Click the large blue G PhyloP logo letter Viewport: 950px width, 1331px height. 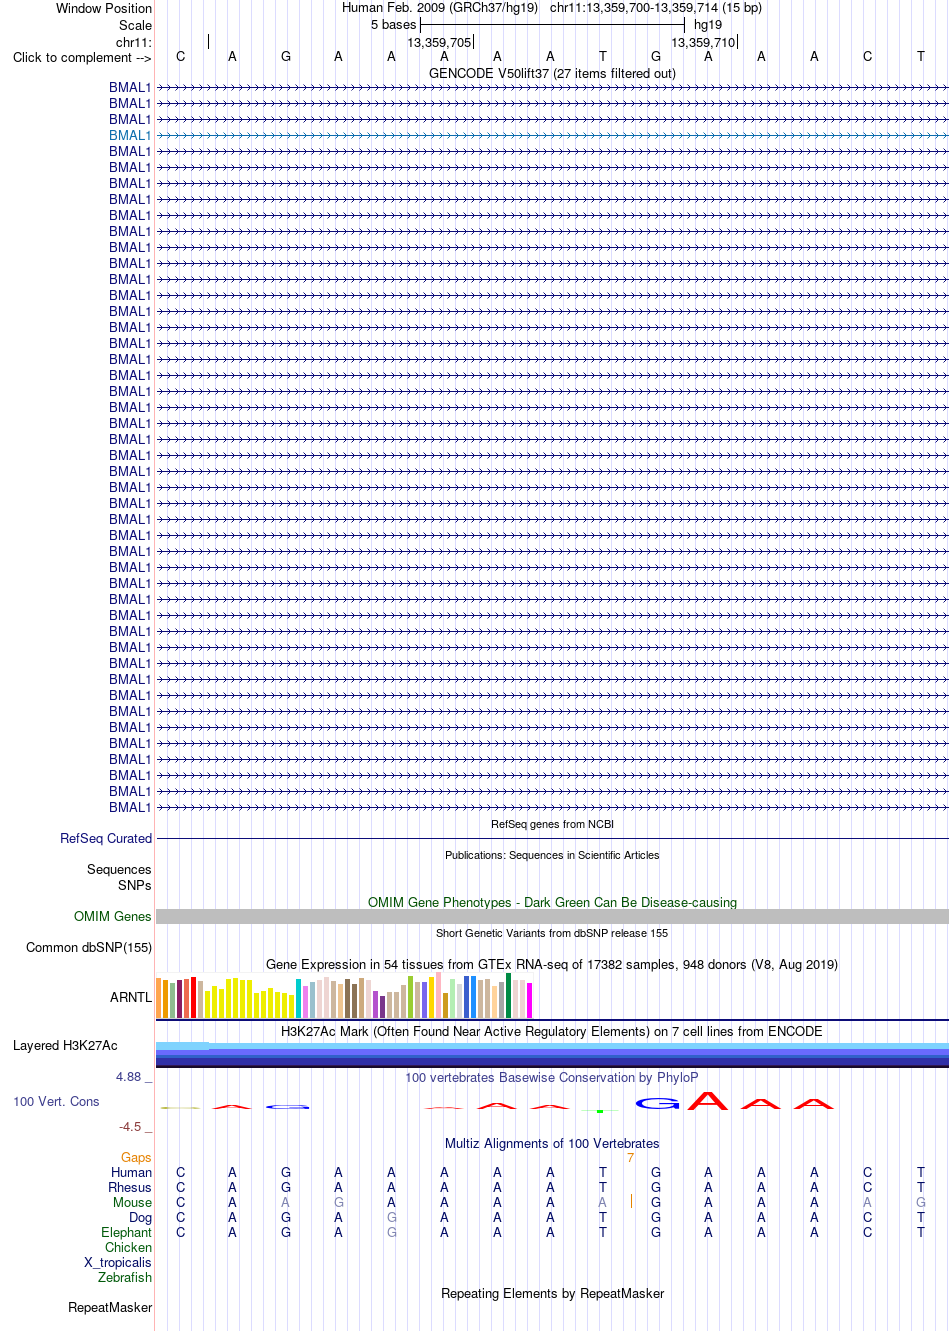pos(657,1103)
